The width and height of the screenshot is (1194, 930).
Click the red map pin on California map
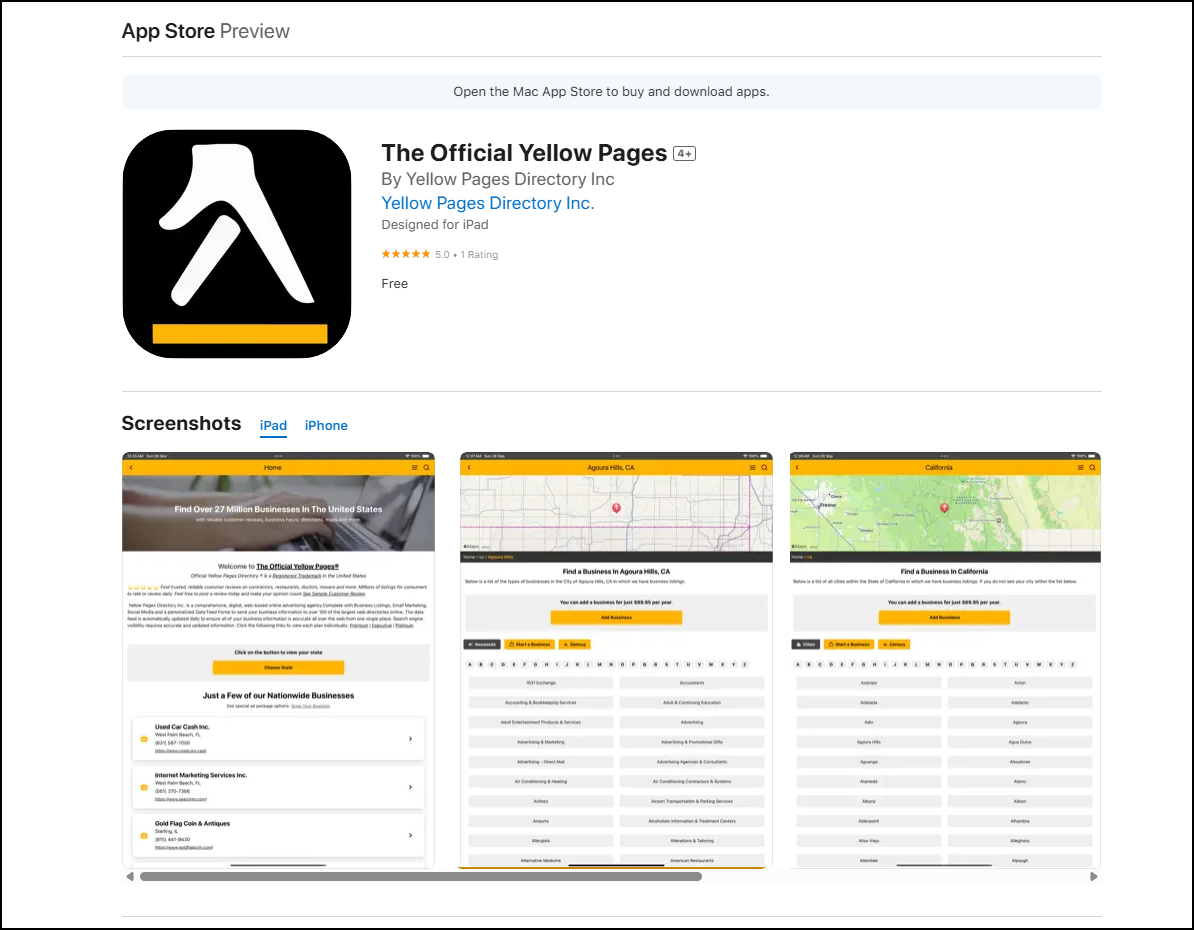pyautogui.click(x=944, y=508)
